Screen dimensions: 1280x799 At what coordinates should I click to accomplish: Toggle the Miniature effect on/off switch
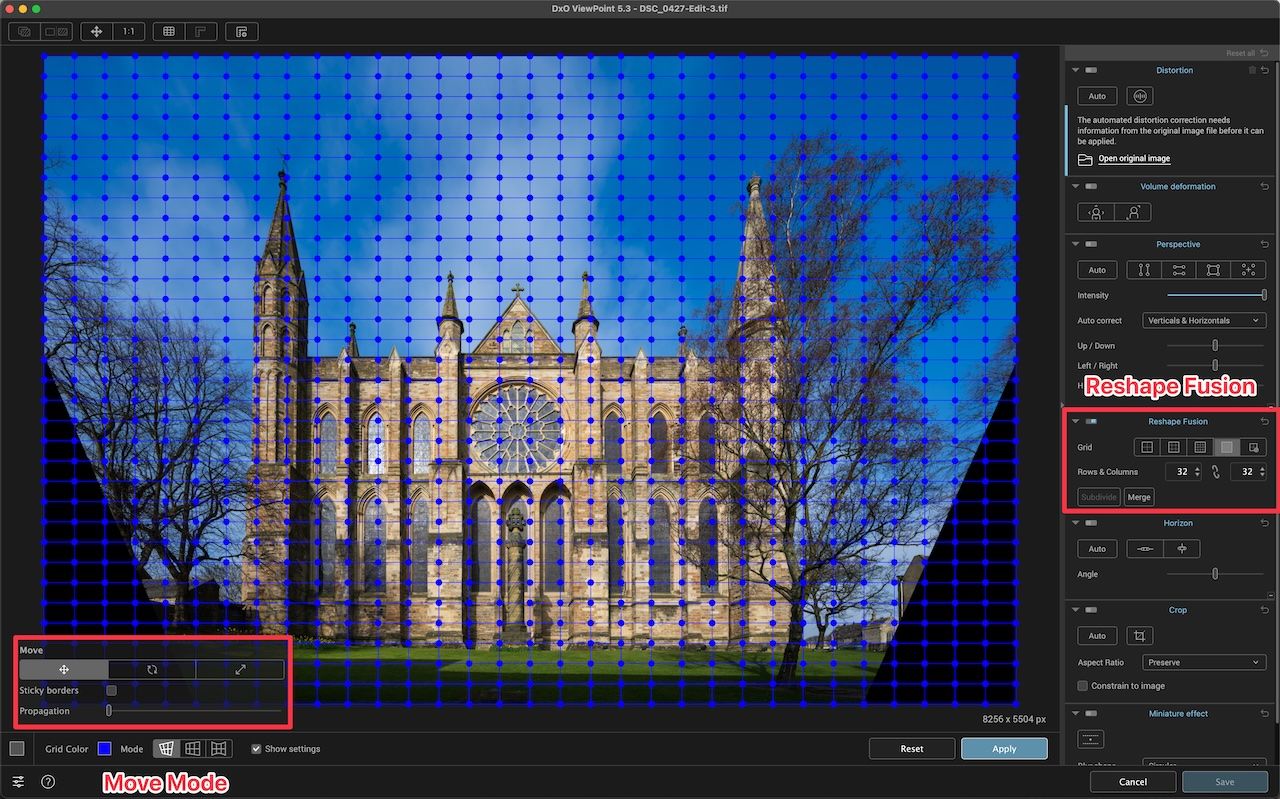click(1090, 713)
